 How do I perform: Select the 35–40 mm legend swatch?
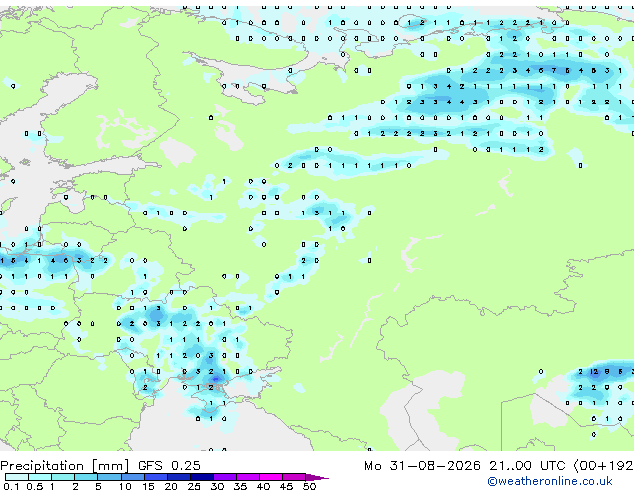click(x=248, y=477)
